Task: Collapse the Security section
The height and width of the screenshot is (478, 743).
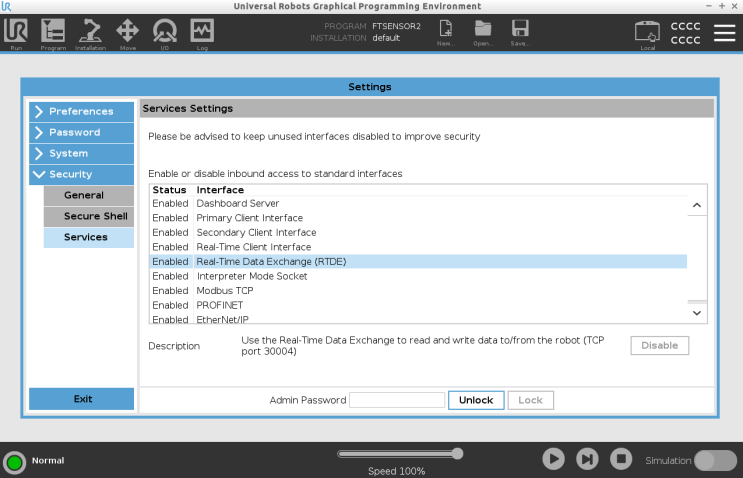Action: 82,174
